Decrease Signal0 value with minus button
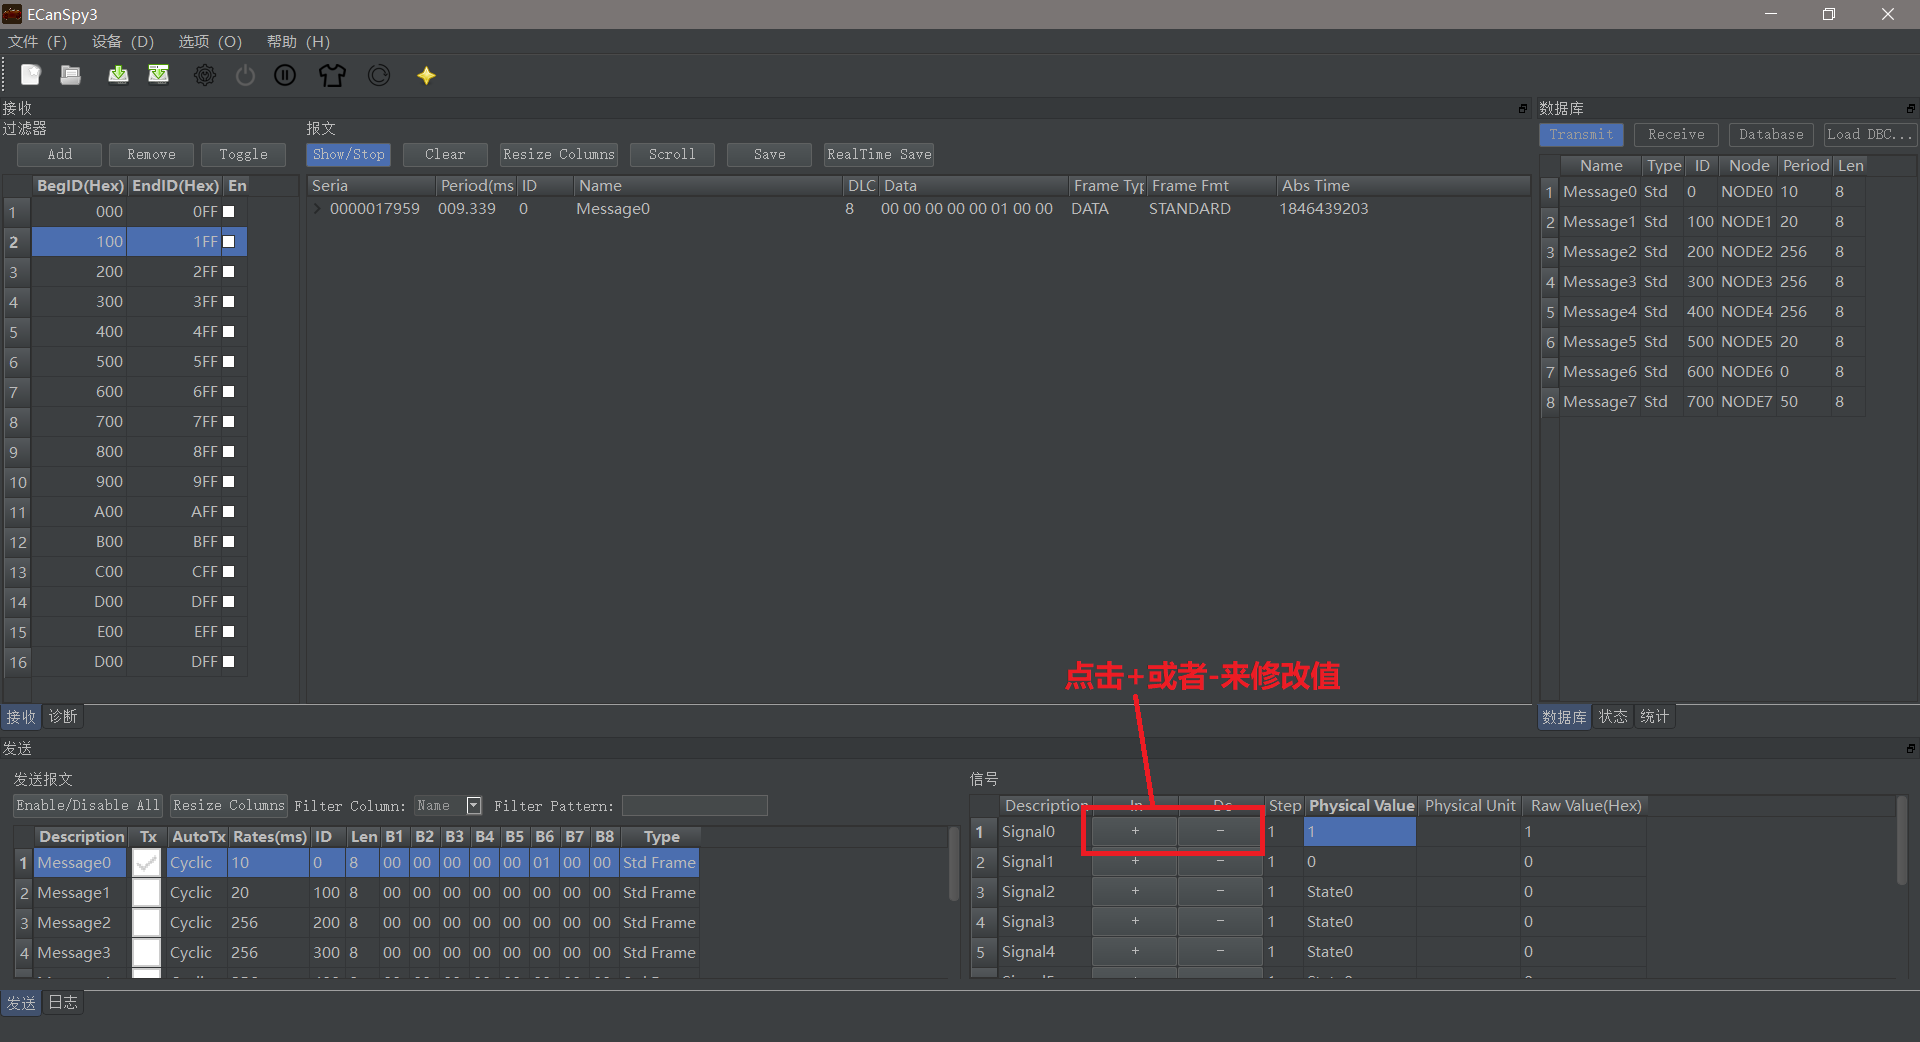This screenshot has width=1920, height=1042. point(1220,831)
